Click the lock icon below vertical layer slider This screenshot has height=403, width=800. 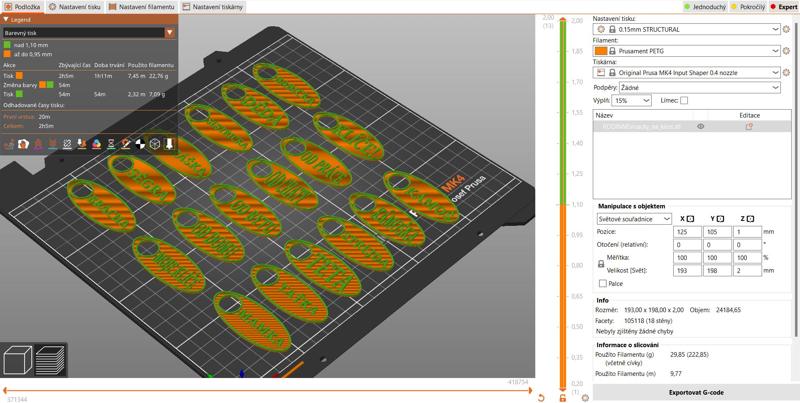tap(563, 398)
